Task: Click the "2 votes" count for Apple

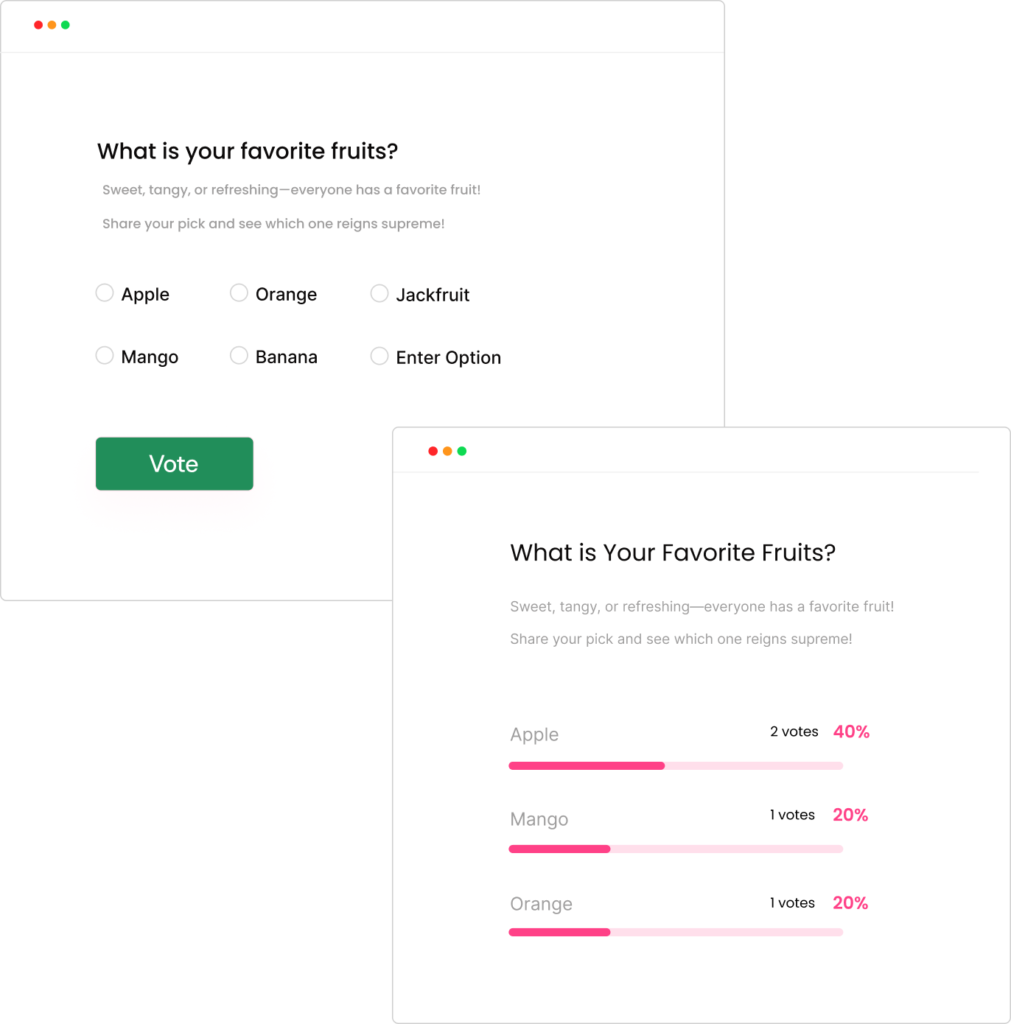Action: tap(794, 732)
